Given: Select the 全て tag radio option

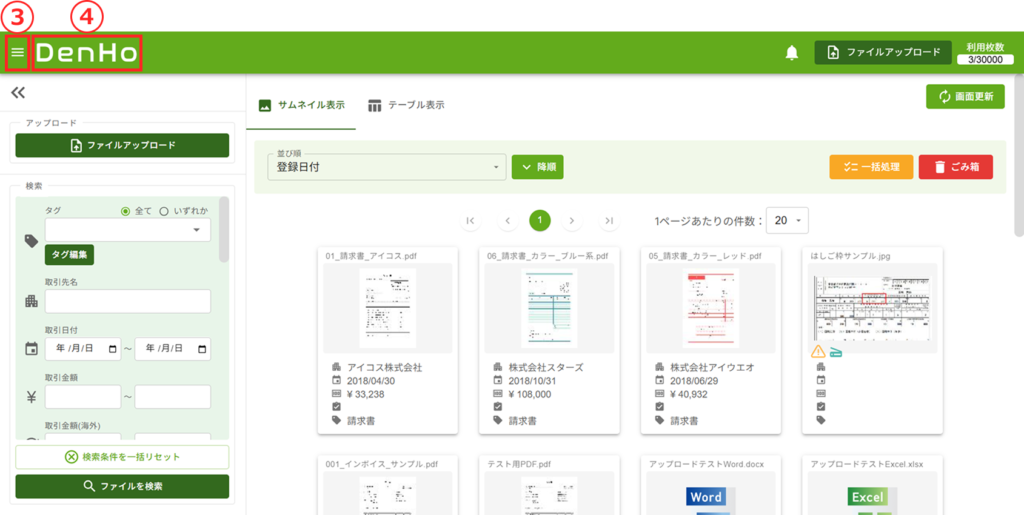Looking at the screenshot, I should [126, 211].
